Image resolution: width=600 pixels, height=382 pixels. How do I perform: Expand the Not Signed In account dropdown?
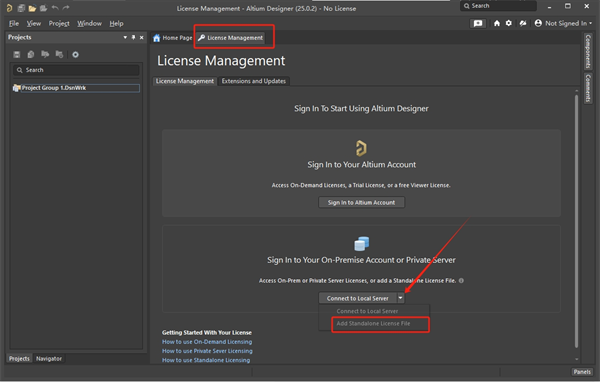coord(563,23)
